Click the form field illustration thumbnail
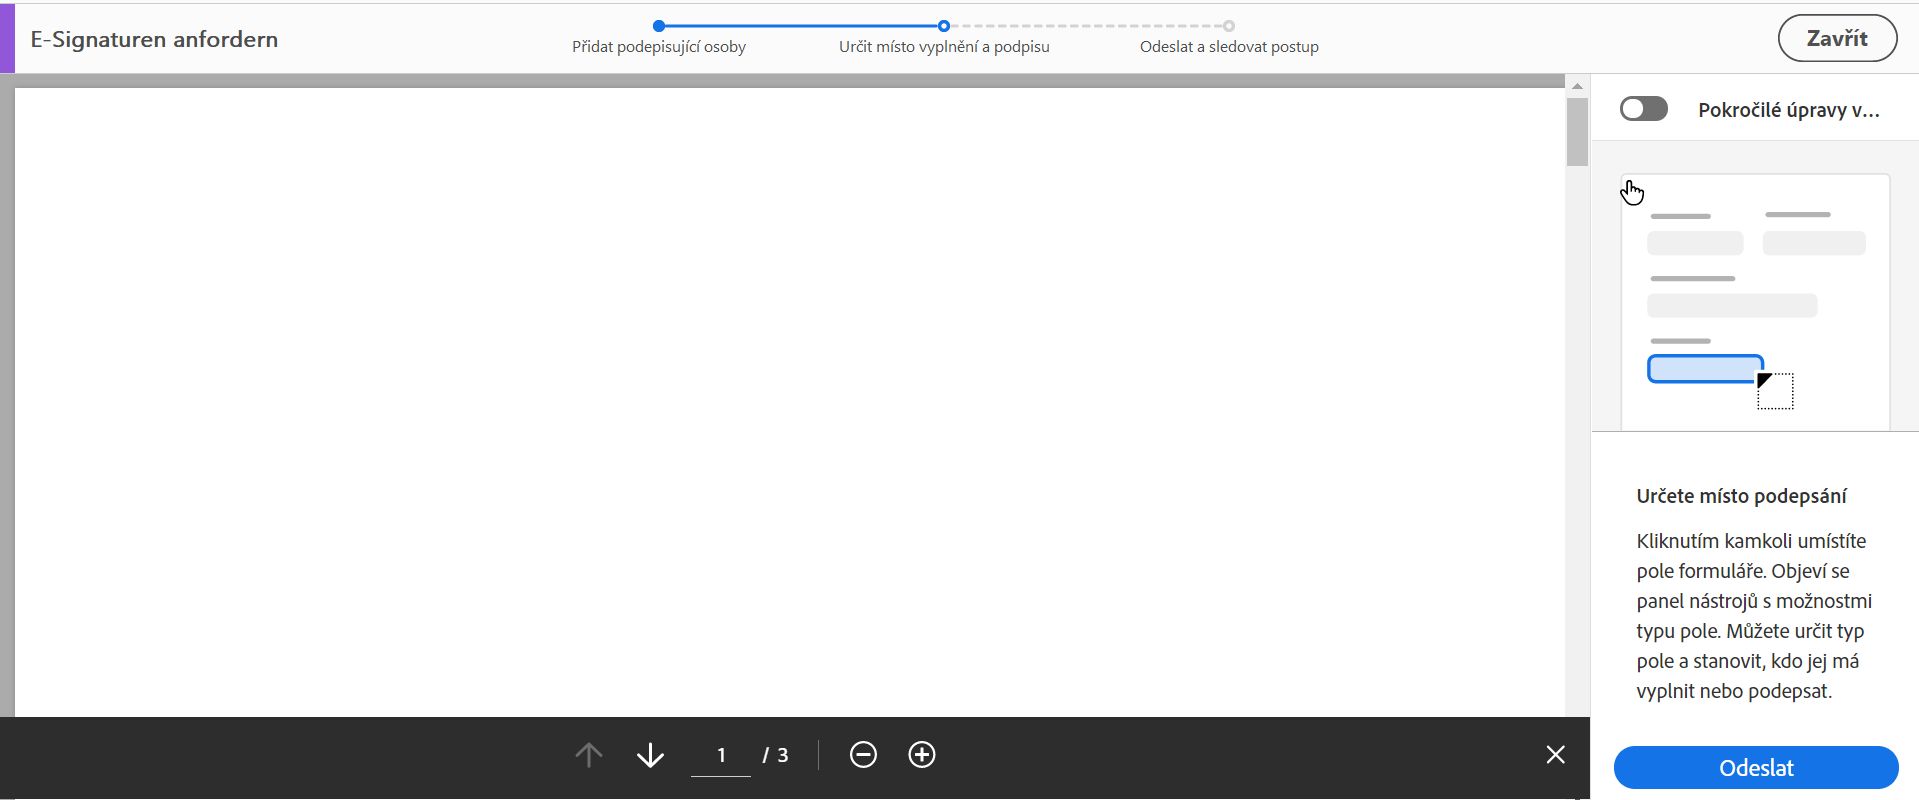The image size is (1919, 800). [x=1755, y=302]
